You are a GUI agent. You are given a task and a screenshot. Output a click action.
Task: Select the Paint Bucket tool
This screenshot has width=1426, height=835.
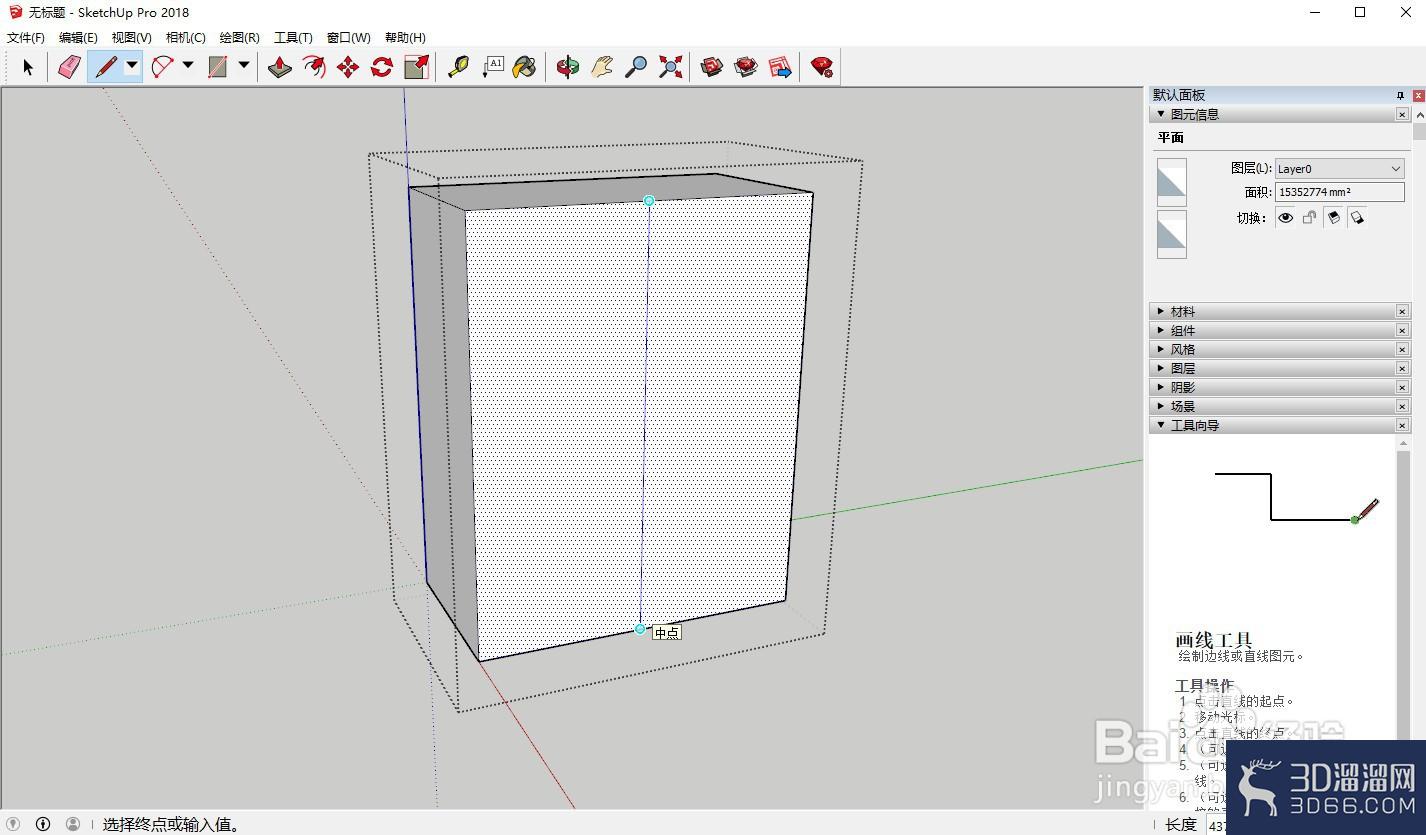click(x=525, y=67)
